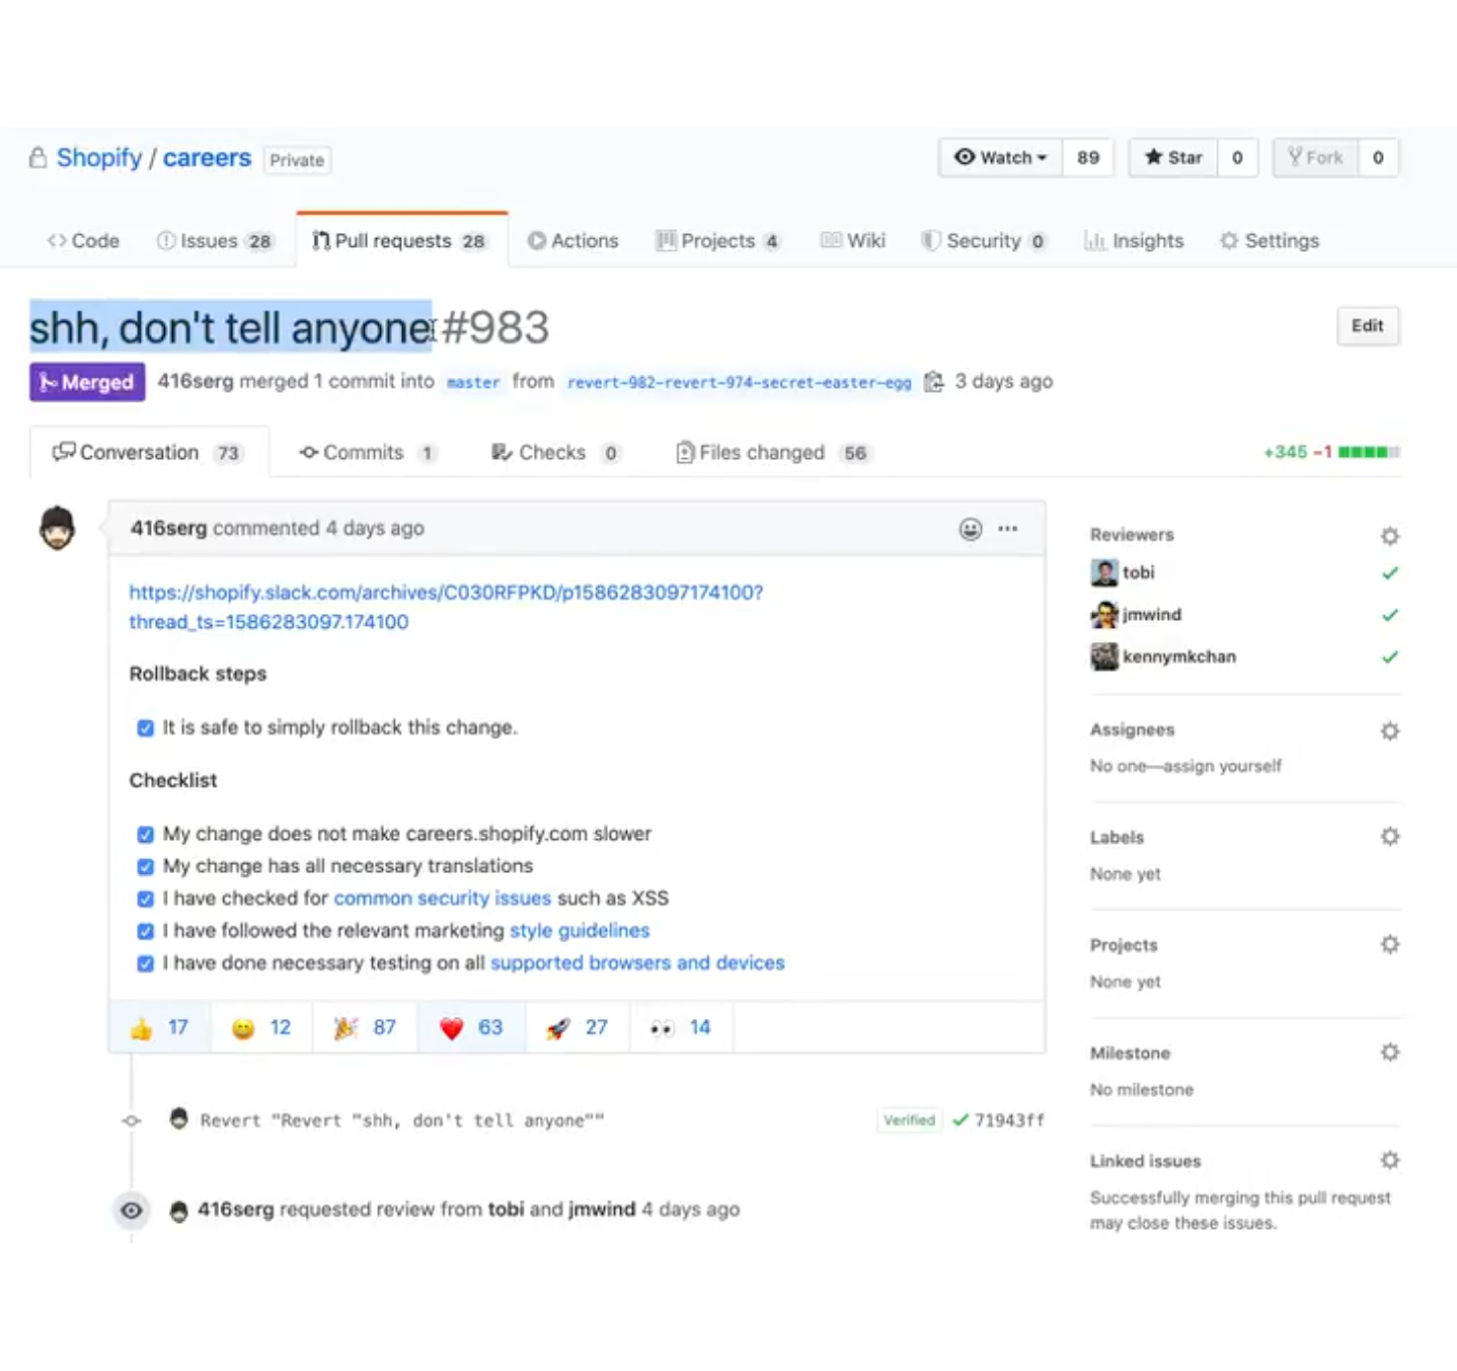This screenshot has height=1371, width=1457.
Task: Click the thumbs up reaction with 17
Action: pos(160,1027)
